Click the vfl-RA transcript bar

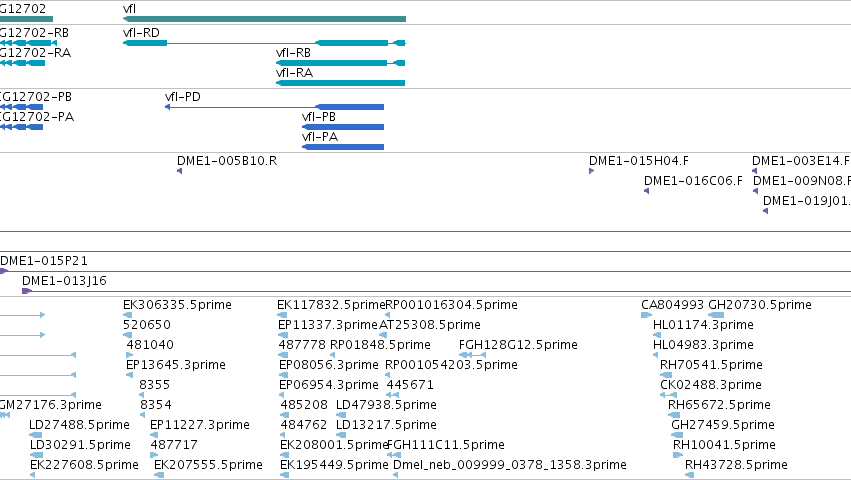pos(340,83)
